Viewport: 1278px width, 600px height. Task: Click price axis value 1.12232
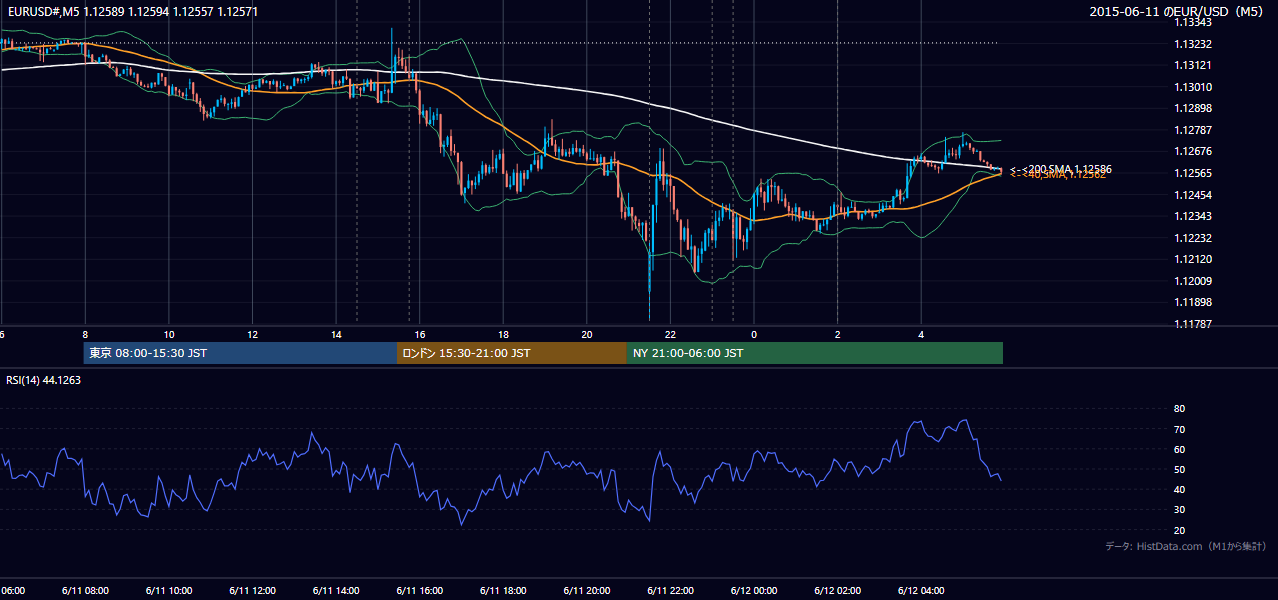point(1194,238)
